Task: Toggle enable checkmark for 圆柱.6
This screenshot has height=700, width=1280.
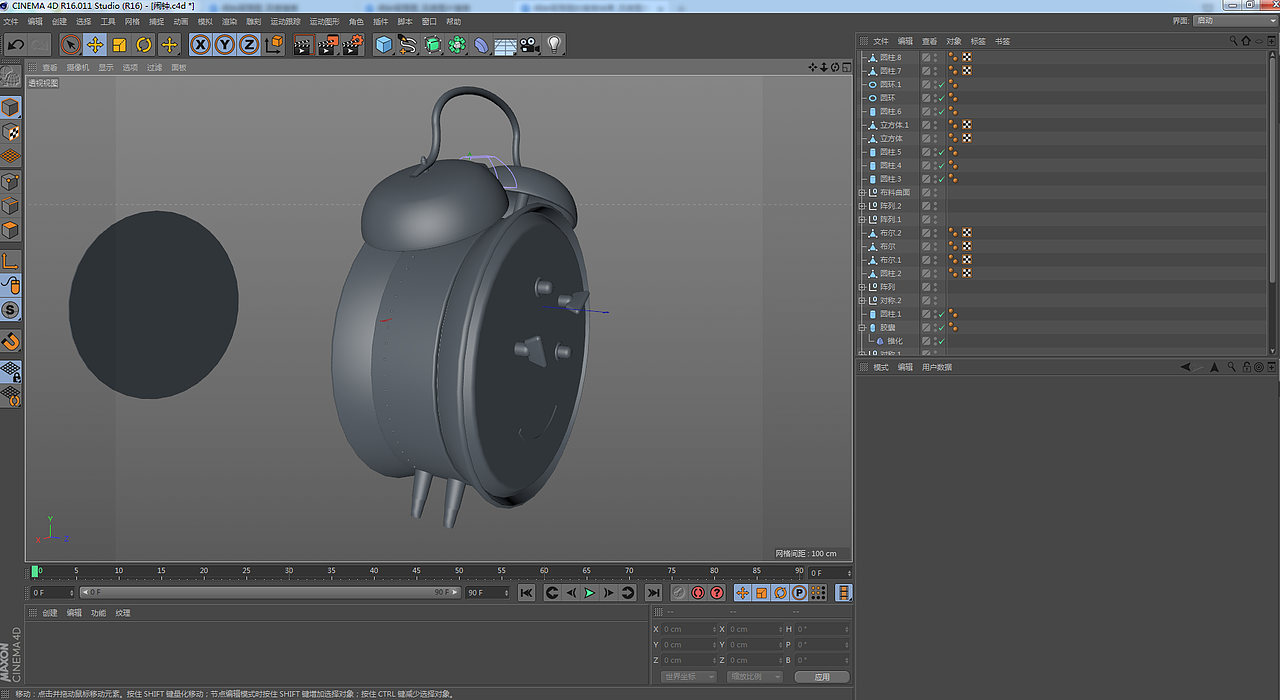Action: coord(941,112)
